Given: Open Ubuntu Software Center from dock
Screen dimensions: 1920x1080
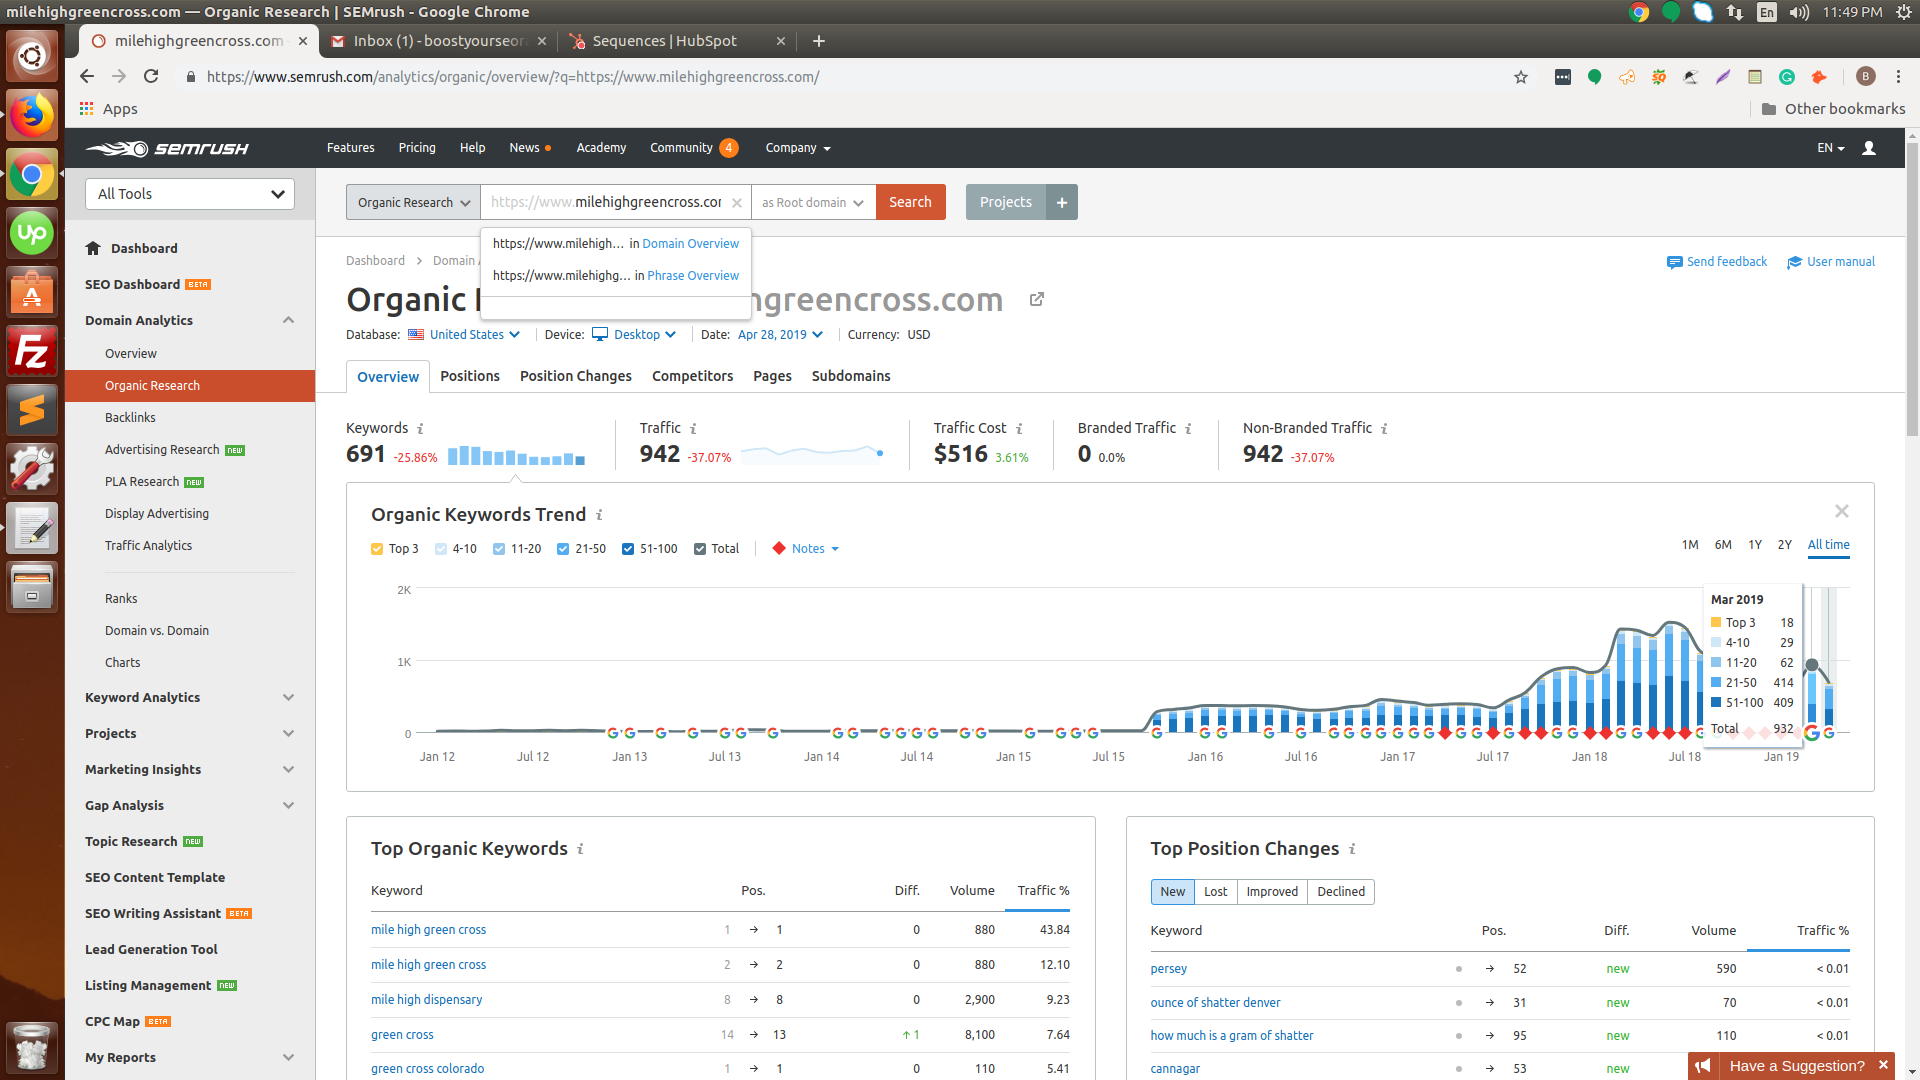Looking at the screenshot, I should tap(32, 293).
